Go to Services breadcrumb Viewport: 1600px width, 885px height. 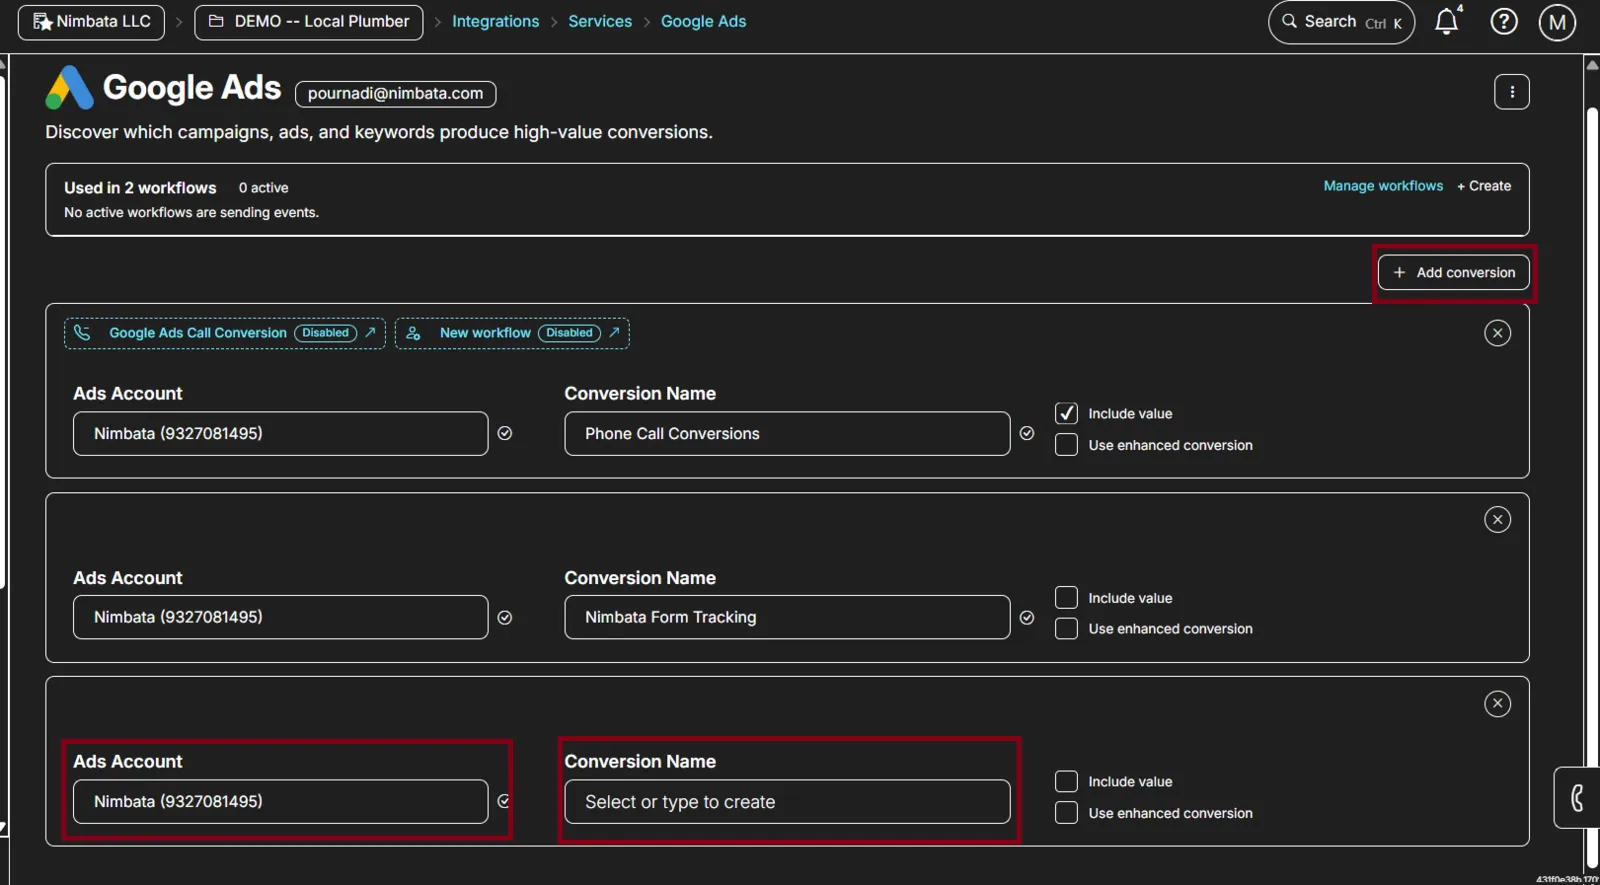point(600,21)
